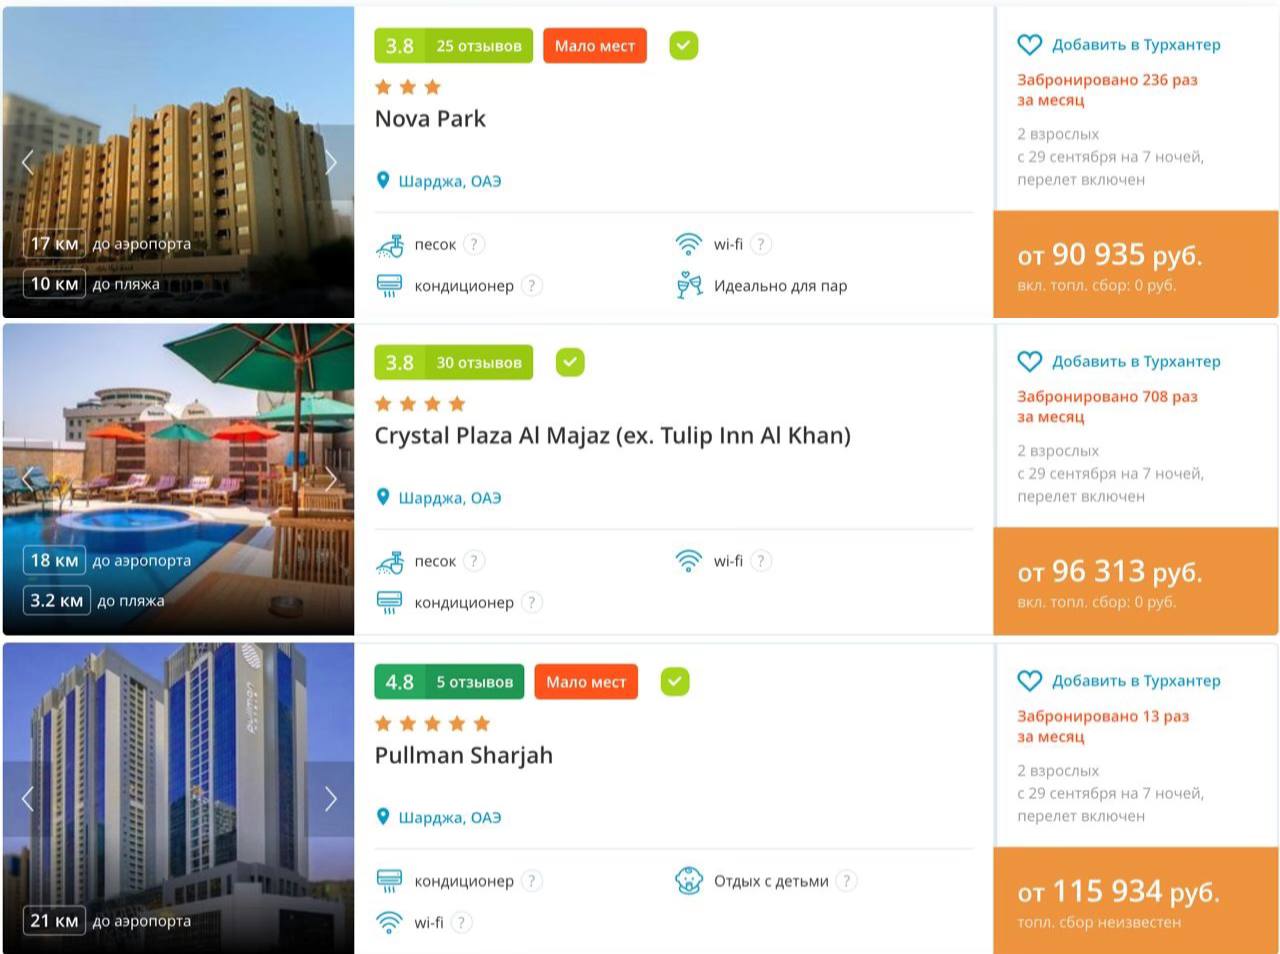This screenshot has height=954, width=1280.
Task: Show previous photo of Crystal Plaza
Action: tap(27, 479)
